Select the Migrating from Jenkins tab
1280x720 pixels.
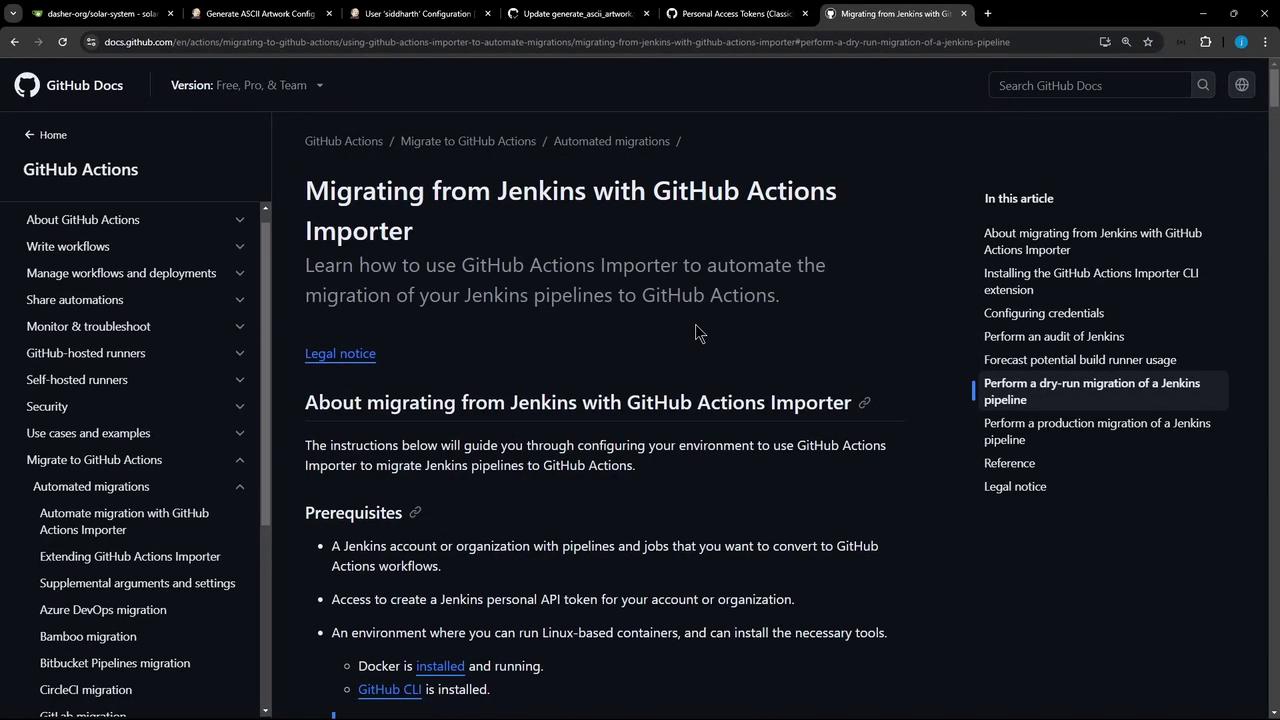pyautogui.click(x=895, y=14)
